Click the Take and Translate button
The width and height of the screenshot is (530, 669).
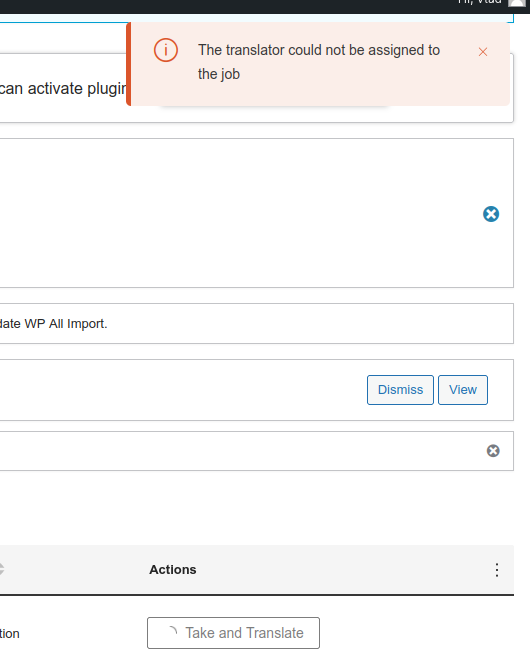tap(233, 633)
